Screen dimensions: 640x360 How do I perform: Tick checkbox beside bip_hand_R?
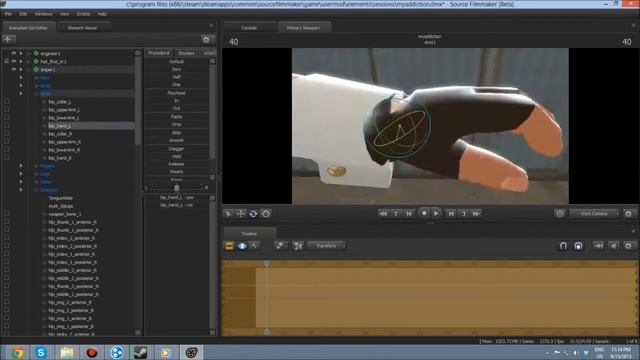6,158
